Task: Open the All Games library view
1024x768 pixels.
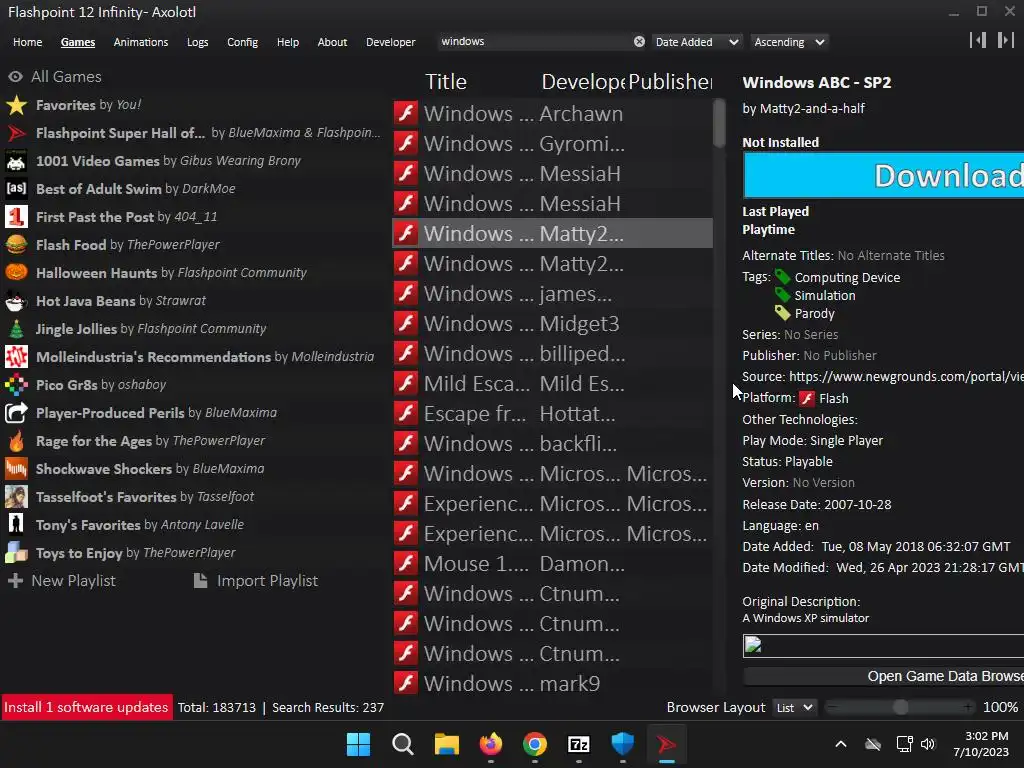Action: (55, 76)
